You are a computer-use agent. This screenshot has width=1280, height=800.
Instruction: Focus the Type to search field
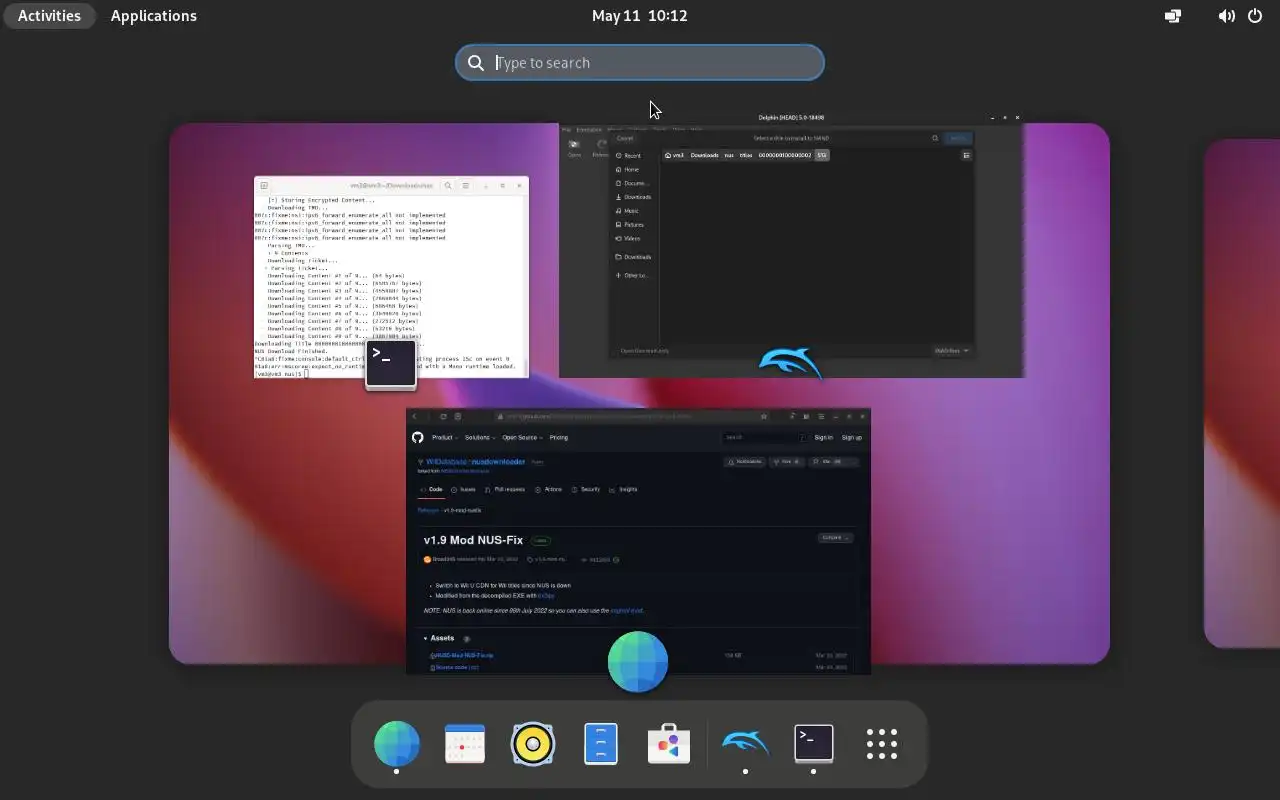tap(640, 62)
